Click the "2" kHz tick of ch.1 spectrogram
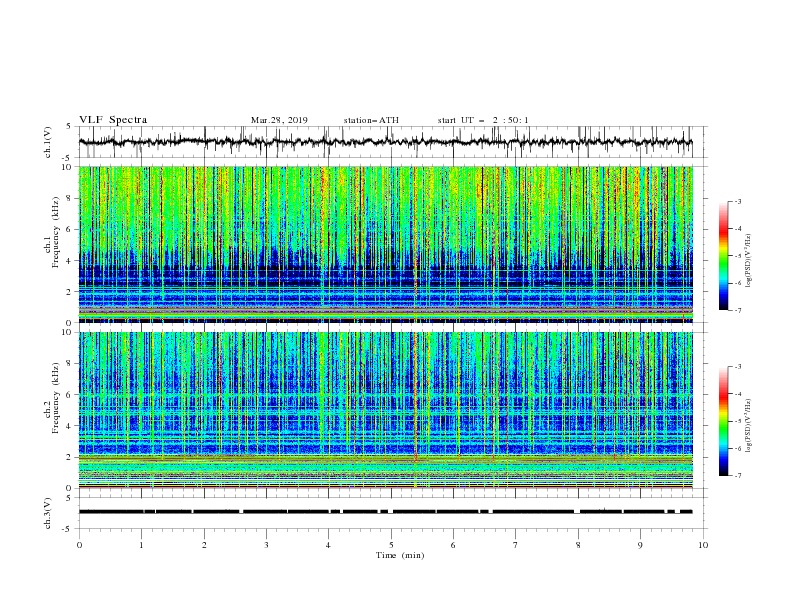 (x=70, y=291)
